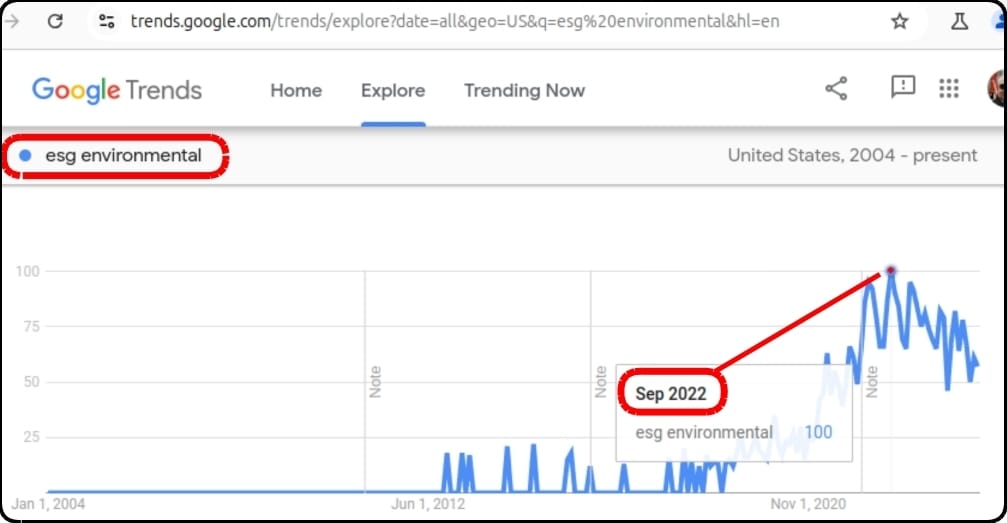Click the browser forward arrow

[x=12, y=20]
